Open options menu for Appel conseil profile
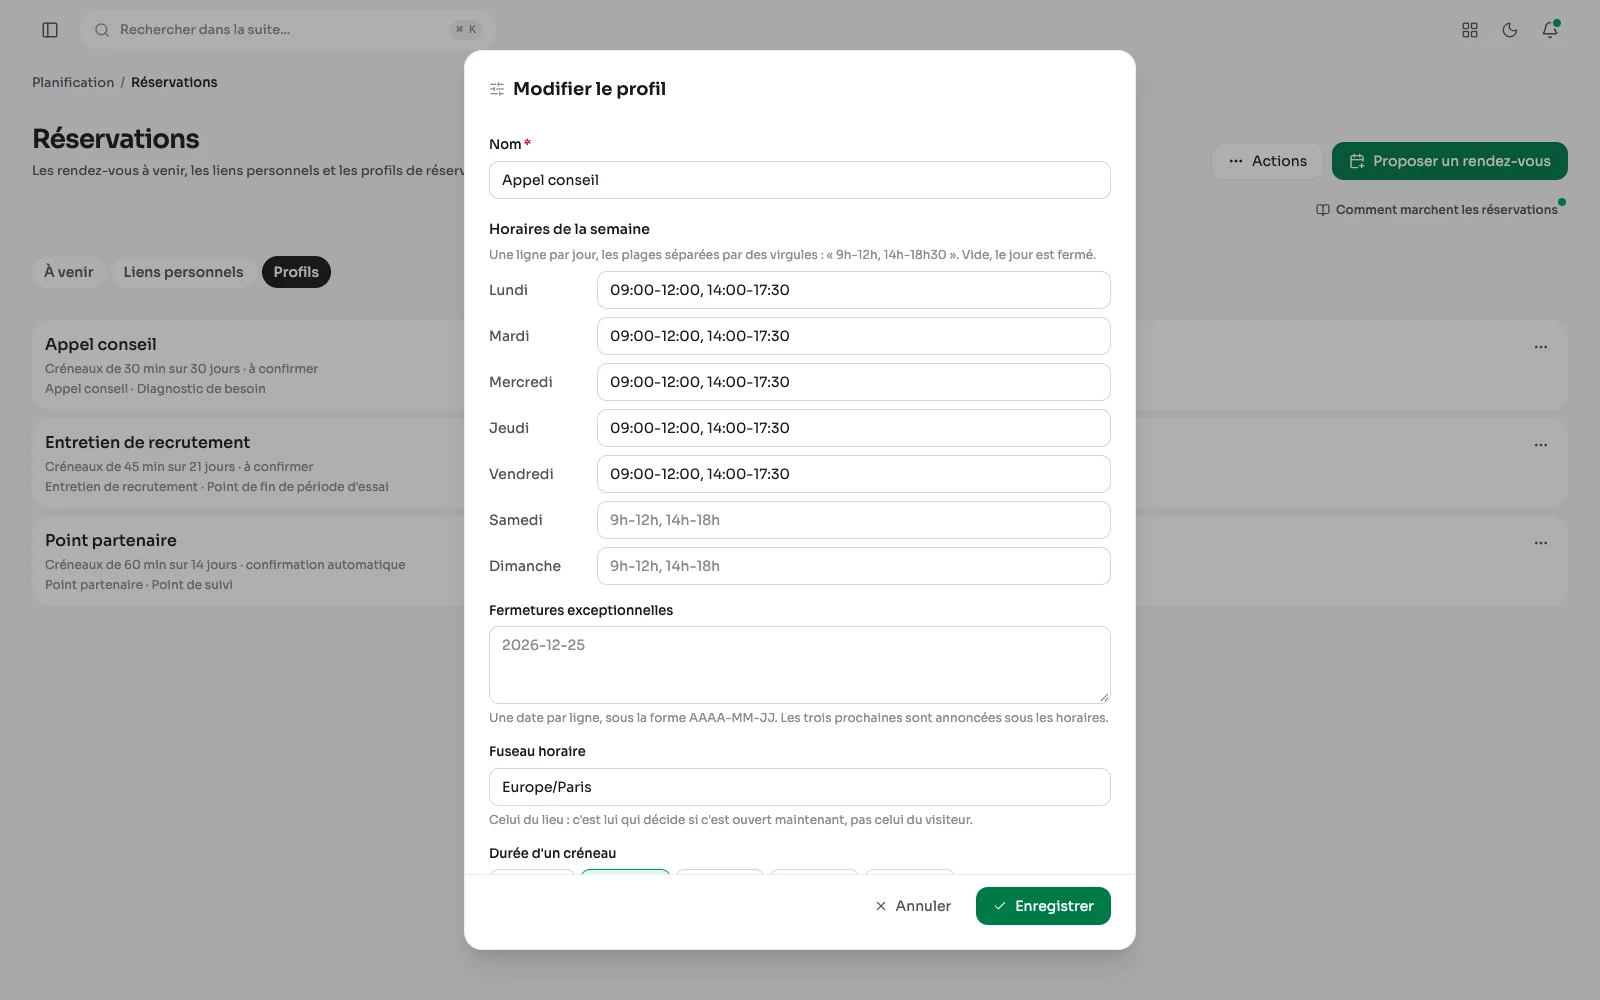 coord(1541,347)
